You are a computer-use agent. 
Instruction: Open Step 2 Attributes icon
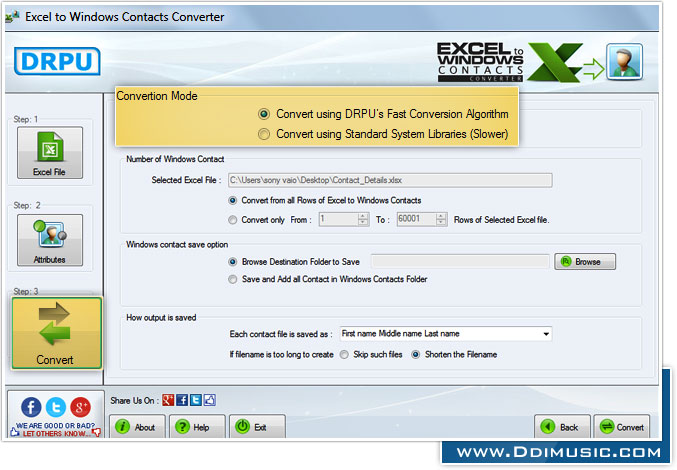click(50, 240)
